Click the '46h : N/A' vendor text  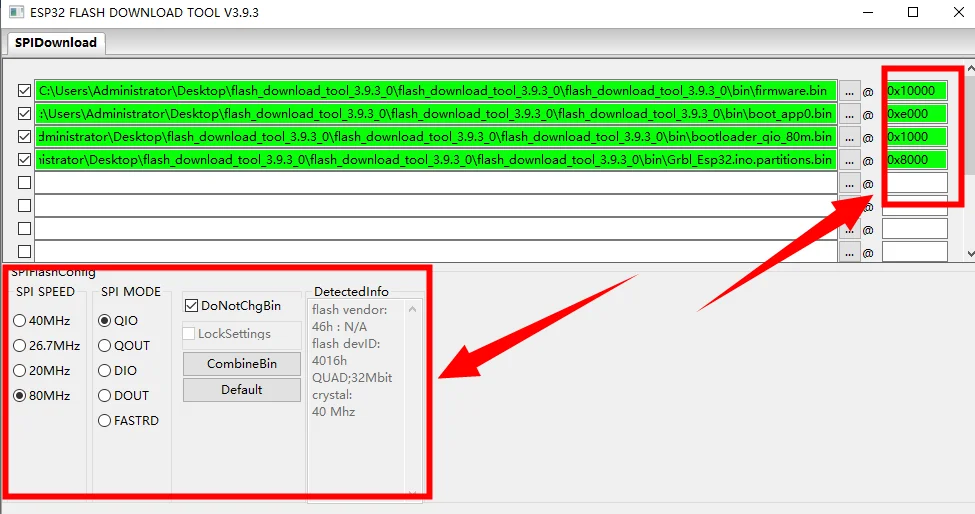(340, 326)
